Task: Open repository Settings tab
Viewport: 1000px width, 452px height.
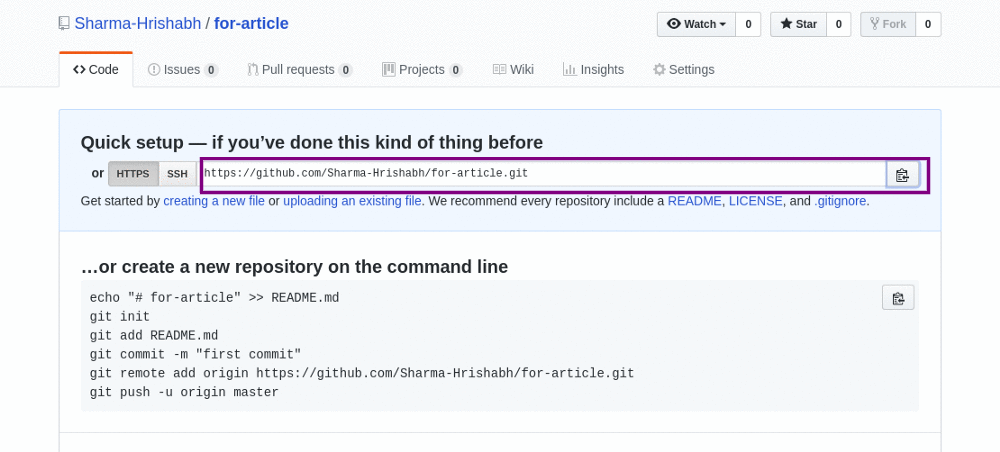Action: coord(684,69)
